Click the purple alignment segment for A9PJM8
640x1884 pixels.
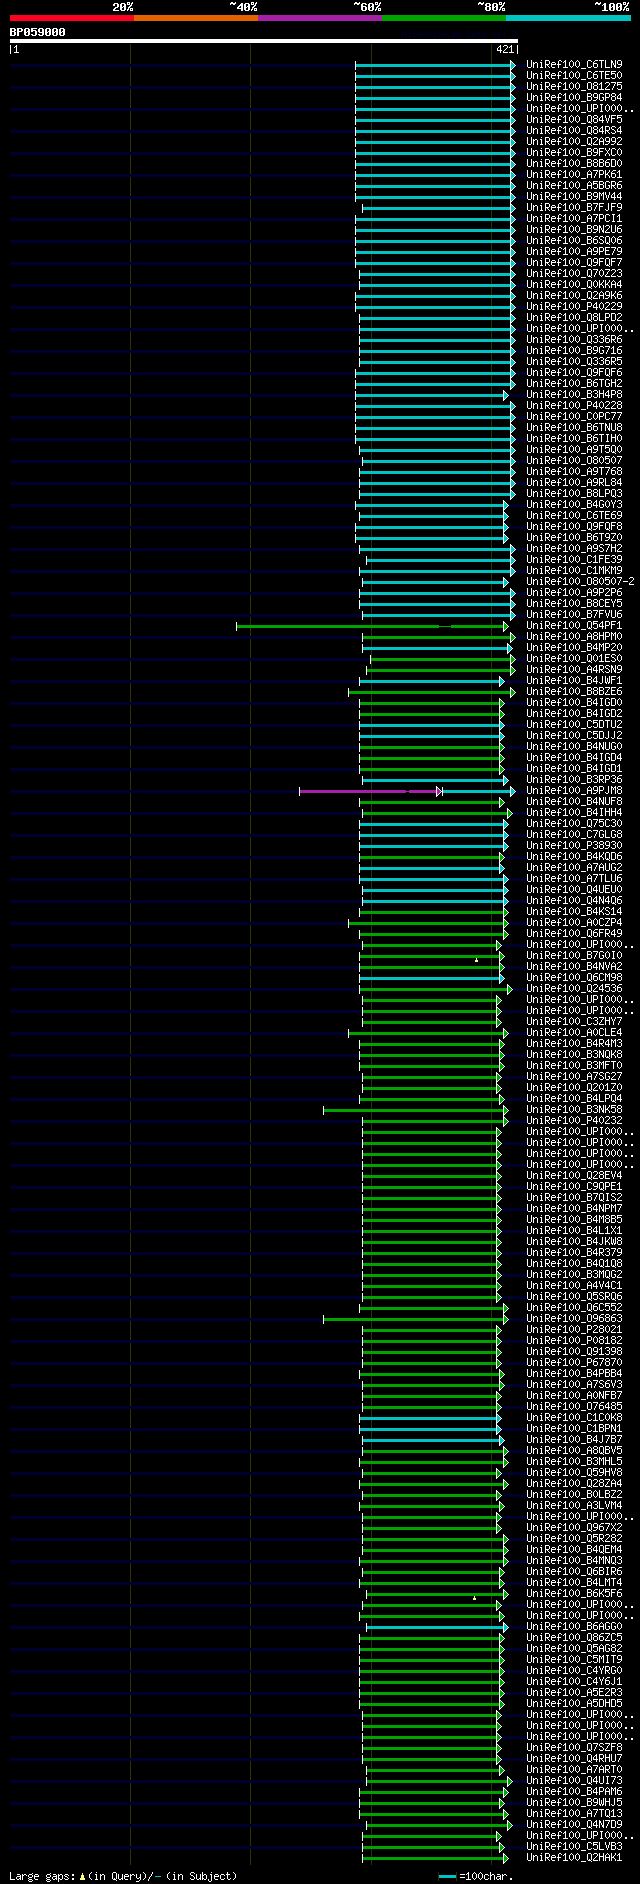coord(369,791)
